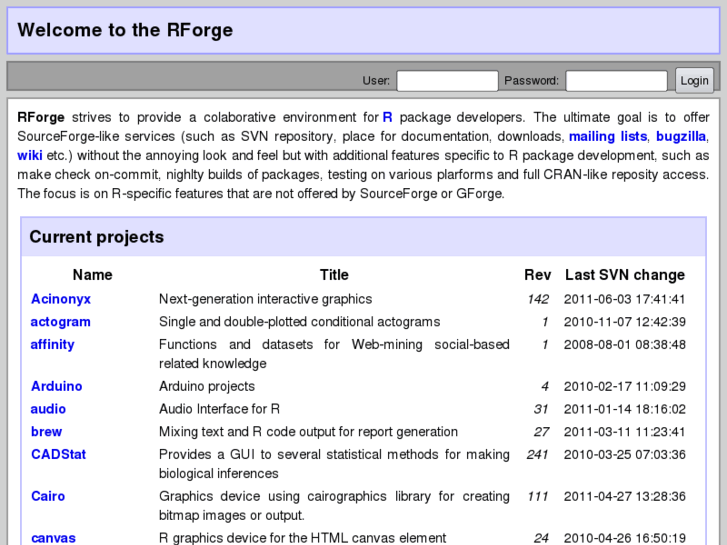The image size is (727, 545).
Task: Open the CADStat project link
Action: (x=58, y=455)
